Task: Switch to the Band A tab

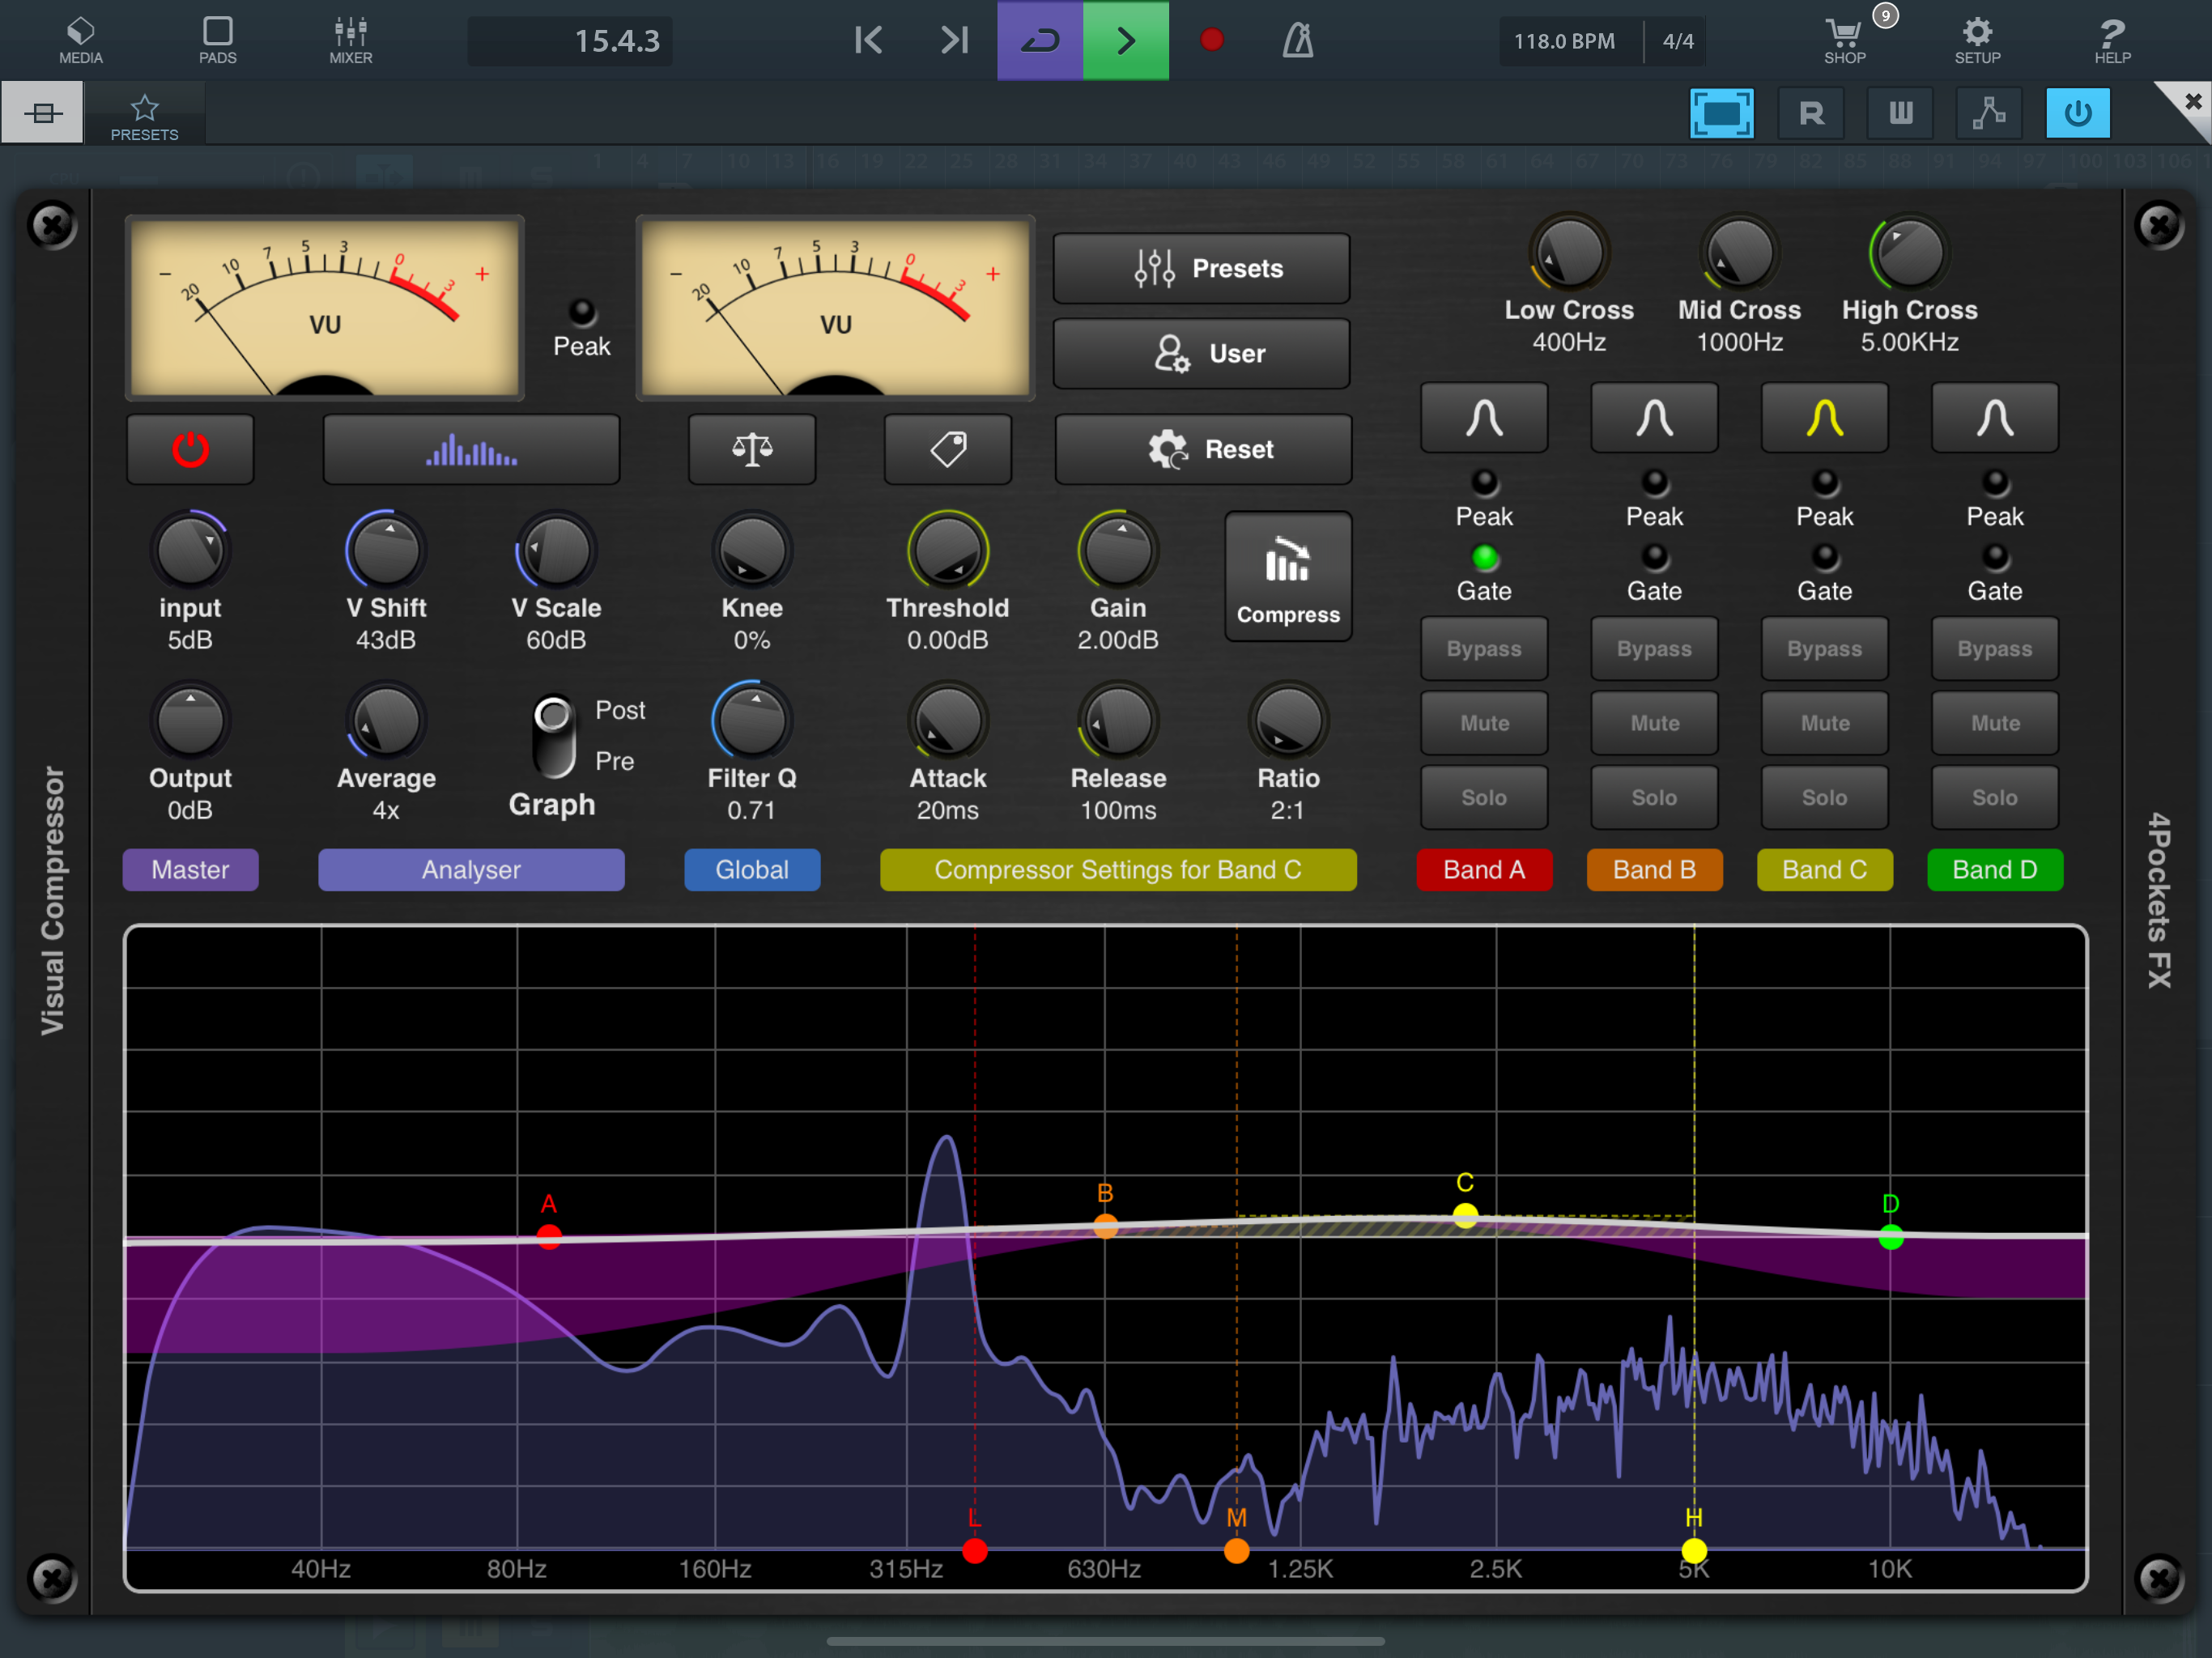Action: point(1484,869)
